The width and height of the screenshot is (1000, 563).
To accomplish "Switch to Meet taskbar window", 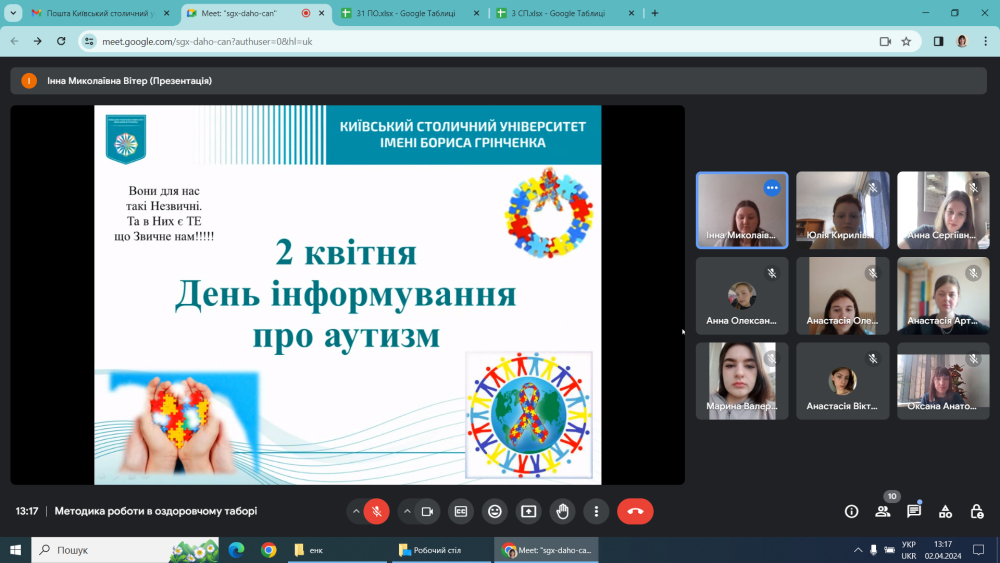I will 547,550.
